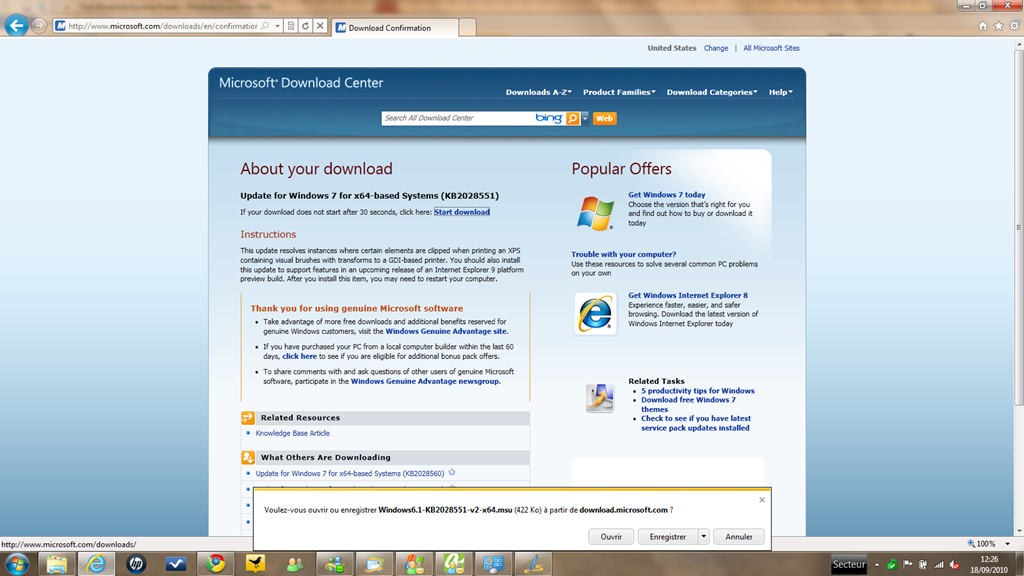Expand the Help menu
The width and height of the screenshot is (1024, 576).
tap(780, 92)
